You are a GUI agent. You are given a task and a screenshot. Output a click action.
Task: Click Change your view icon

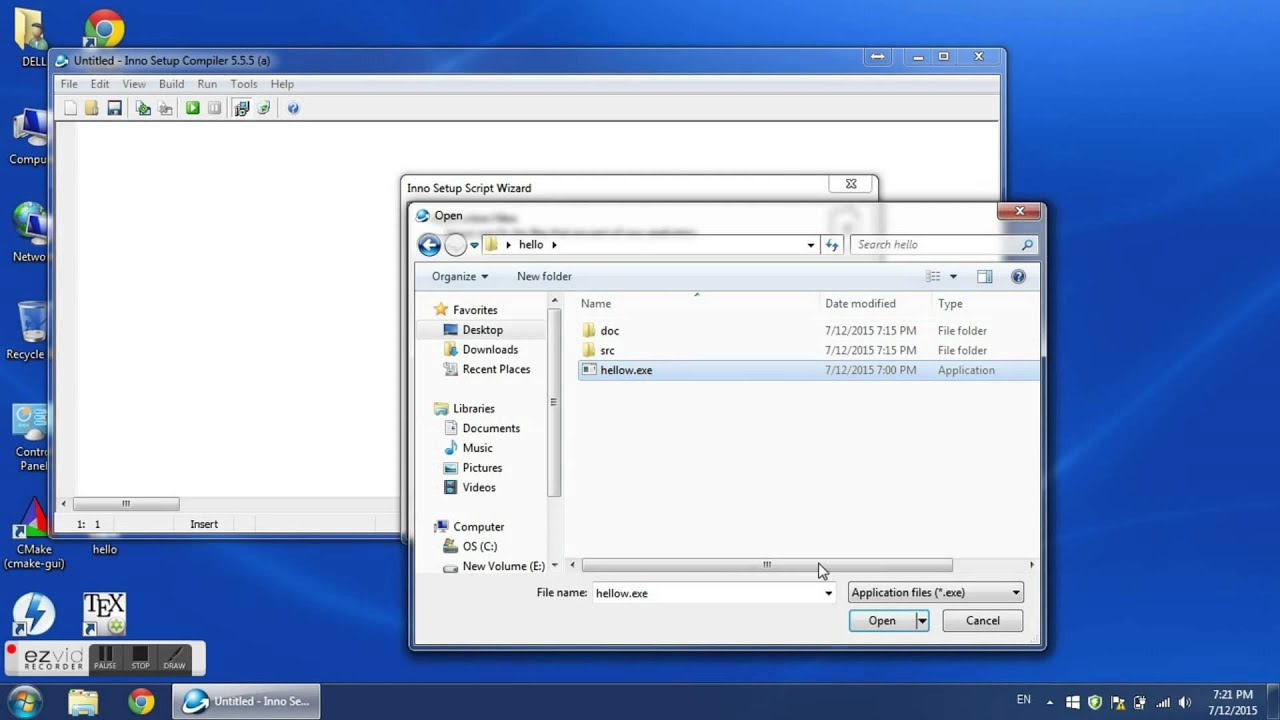point(933,276)
